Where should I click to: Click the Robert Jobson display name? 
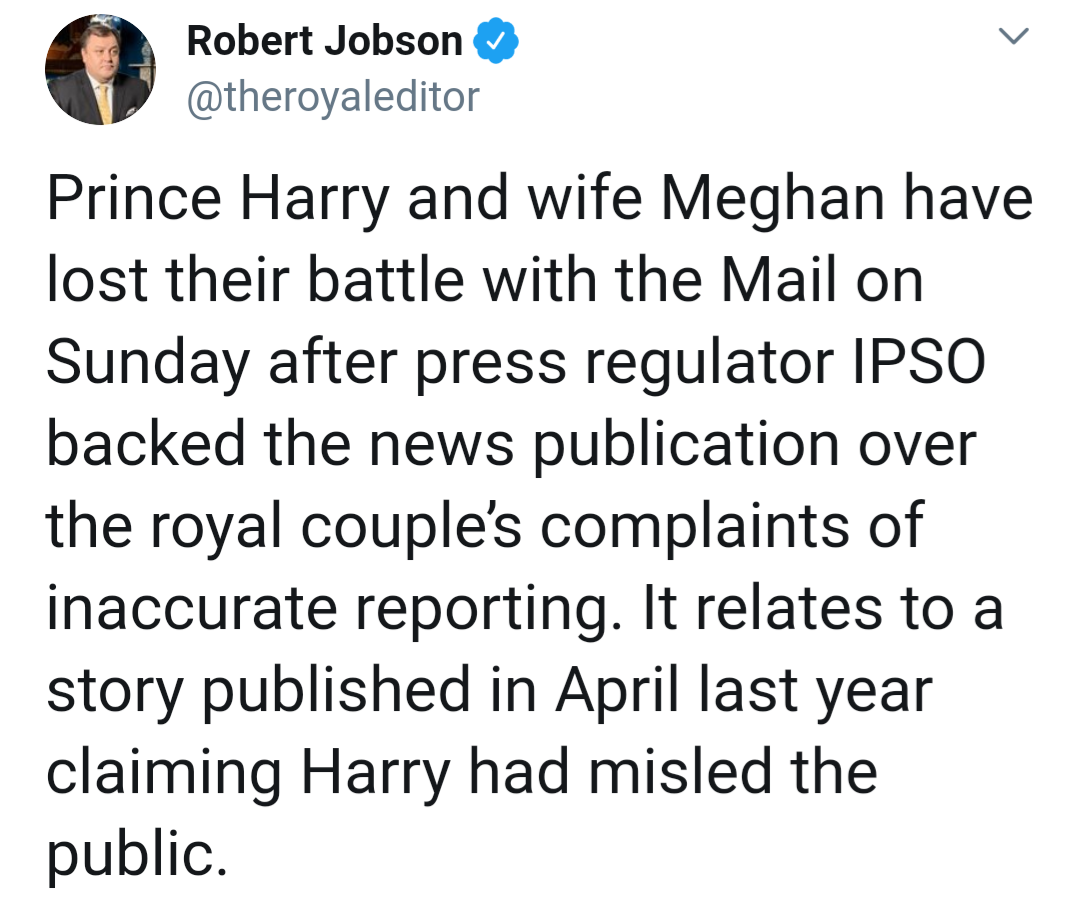pyautogui.click(x=324, y=41)
